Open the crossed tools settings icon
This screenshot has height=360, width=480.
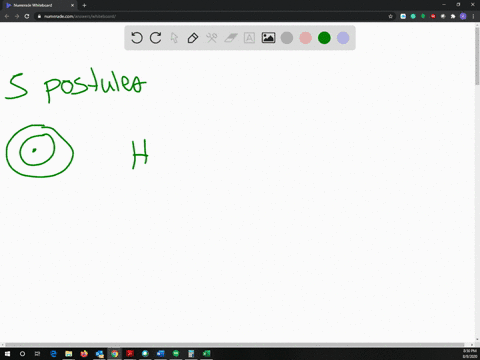coord(212,38)
